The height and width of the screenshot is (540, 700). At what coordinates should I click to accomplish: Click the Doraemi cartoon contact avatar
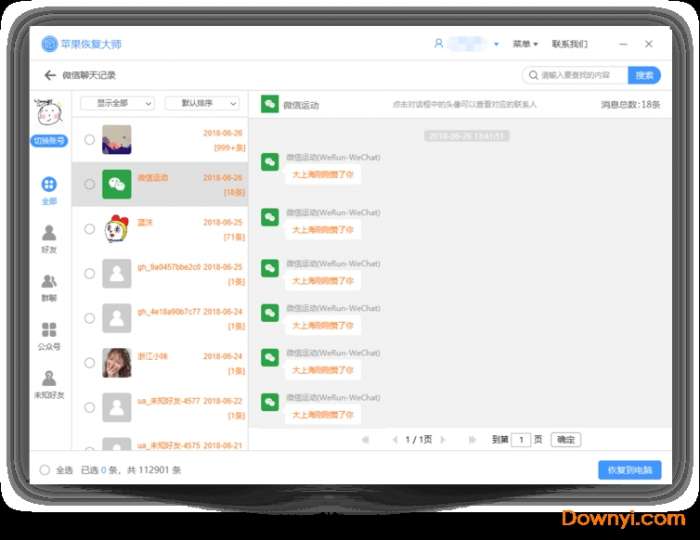[117, 229]
